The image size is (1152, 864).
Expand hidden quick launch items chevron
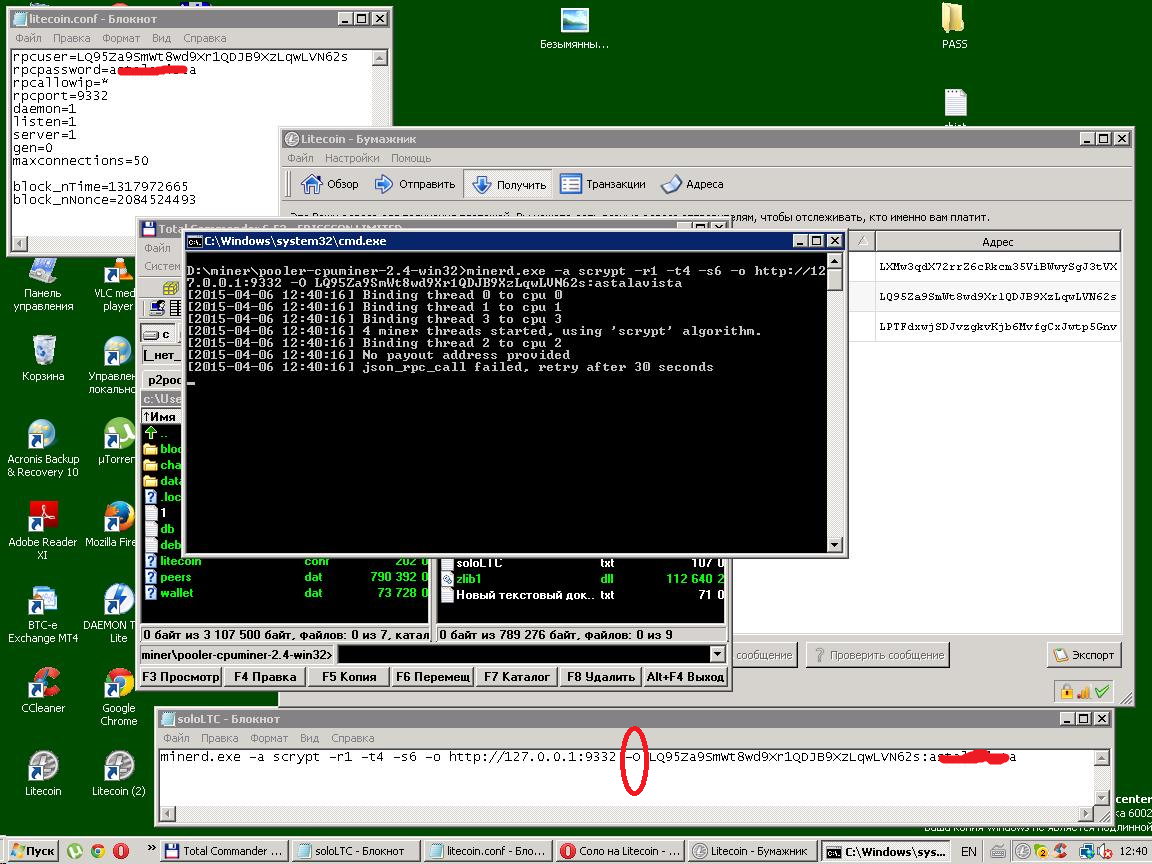coord(151,848)
